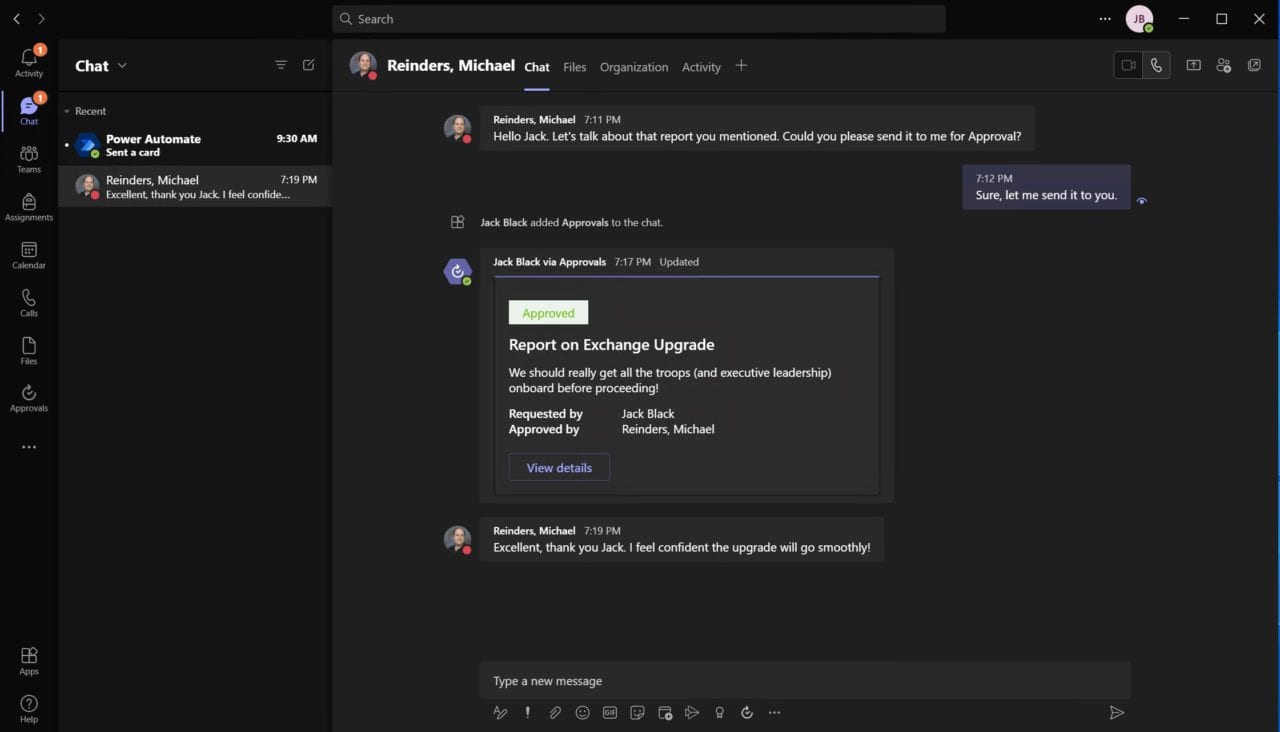Click the Type a new message field
This screenshot has width=1280, height=732.
[805, 681]
